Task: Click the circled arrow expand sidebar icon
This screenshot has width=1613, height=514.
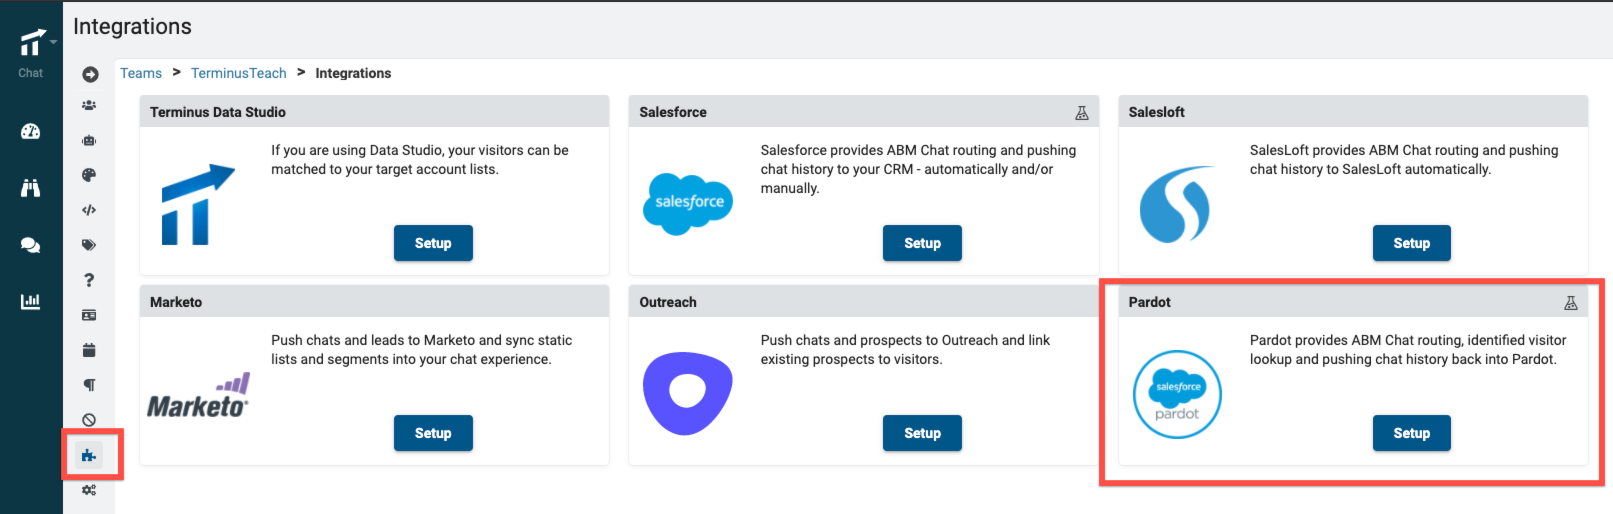Action: click(x=90, y=74)
